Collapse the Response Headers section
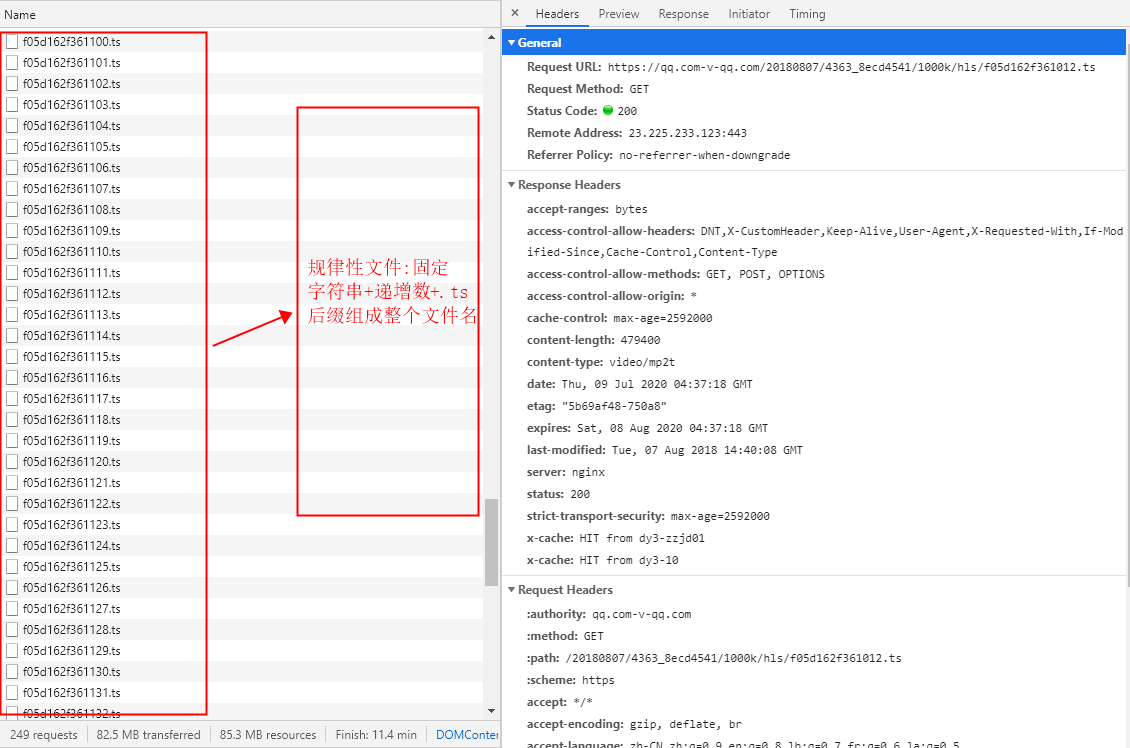 (512, 185)
